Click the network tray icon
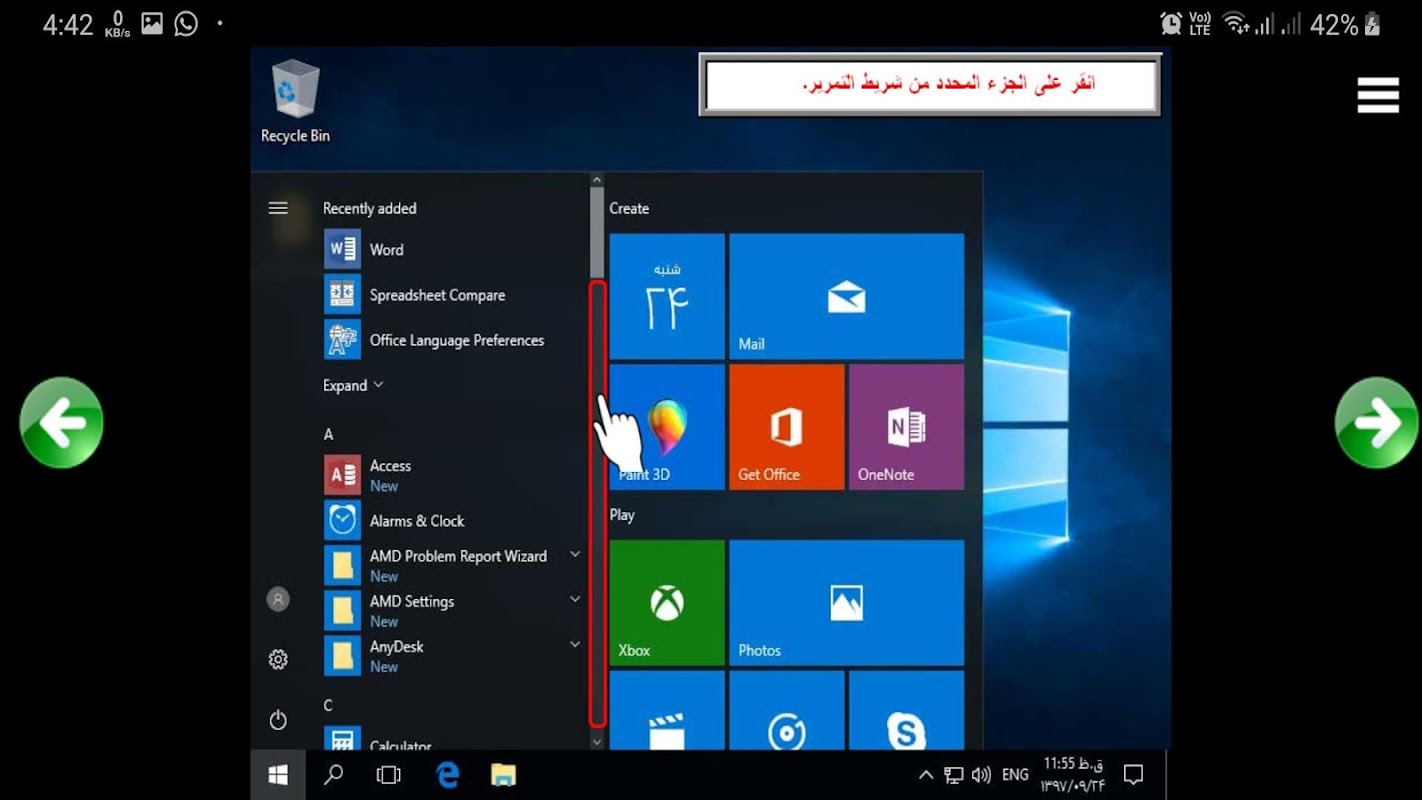The width and height of the screenshot is (1422, 800). 954,775
